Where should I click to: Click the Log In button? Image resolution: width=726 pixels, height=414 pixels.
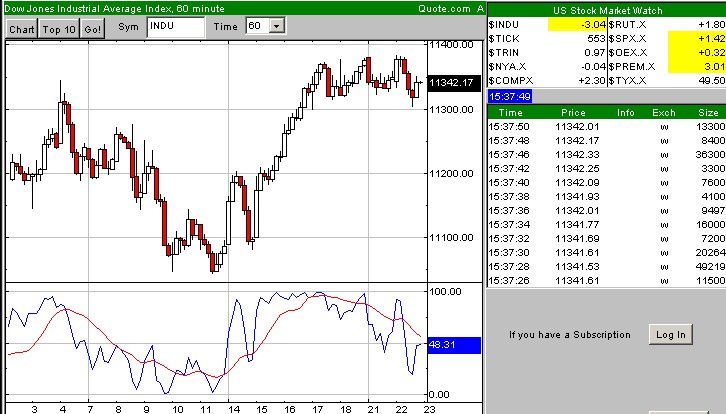tap(670, 334)
